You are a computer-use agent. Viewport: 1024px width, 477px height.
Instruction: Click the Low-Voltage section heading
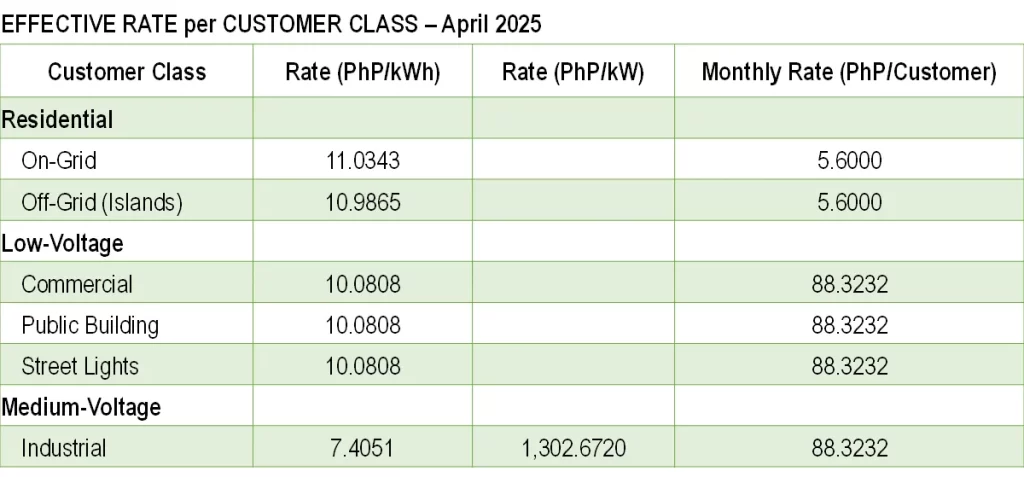[63, 243]
